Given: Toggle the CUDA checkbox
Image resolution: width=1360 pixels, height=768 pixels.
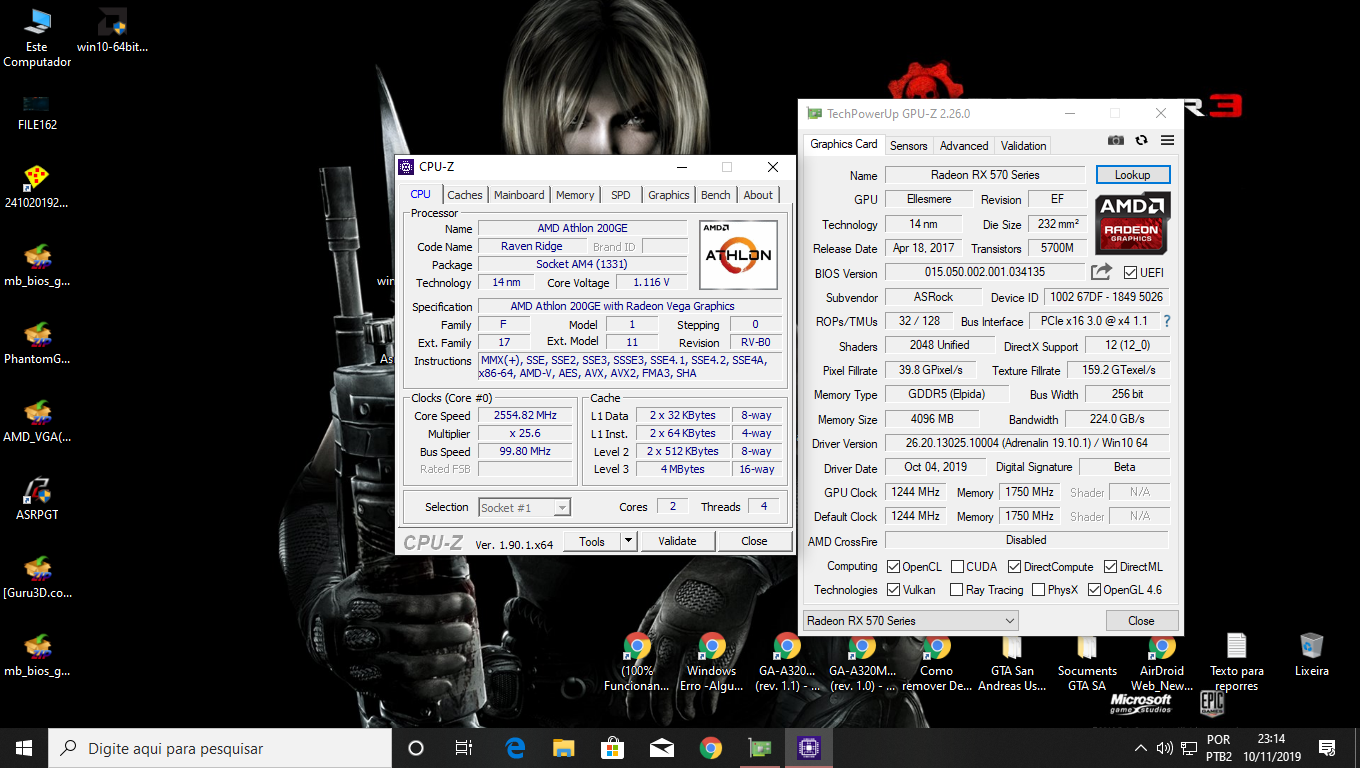Looking at the screenshot, I should (958, 567).
